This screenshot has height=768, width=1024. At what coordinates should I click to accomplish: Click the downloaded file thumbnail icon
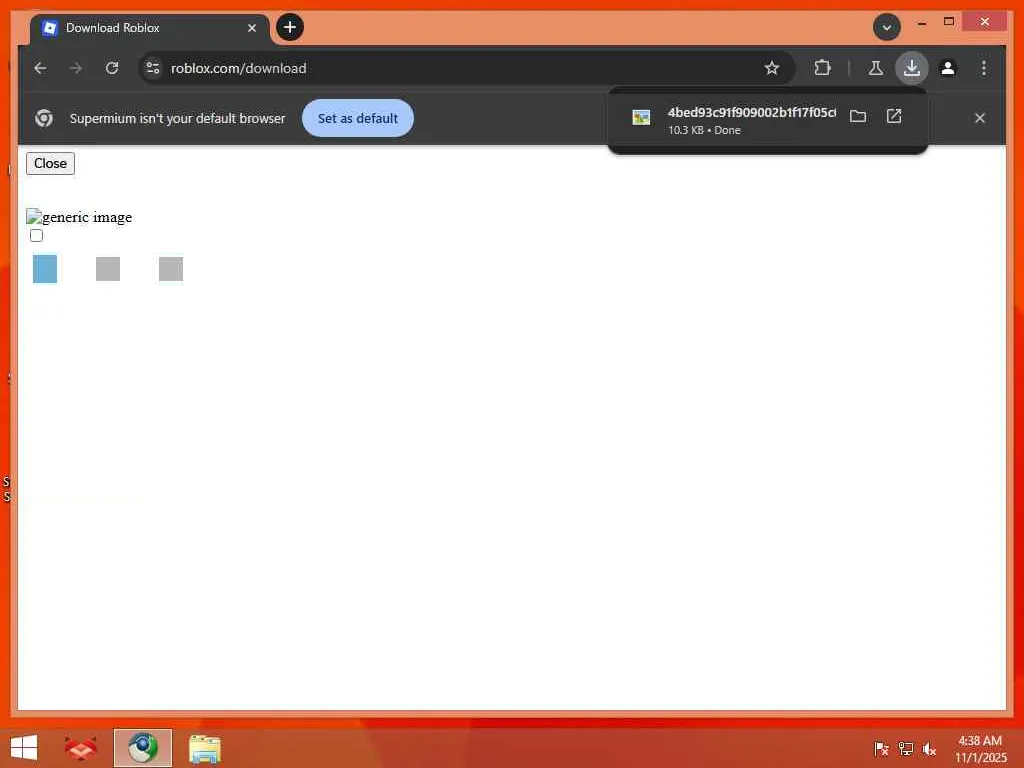point(641,118)
